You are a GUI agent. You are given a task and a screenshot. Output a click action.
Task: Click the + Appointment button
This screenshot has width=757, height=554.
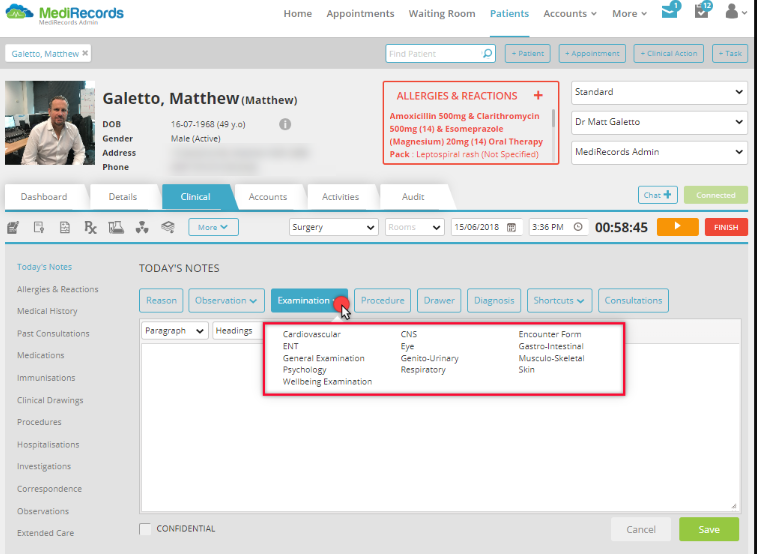coord(592,53)
